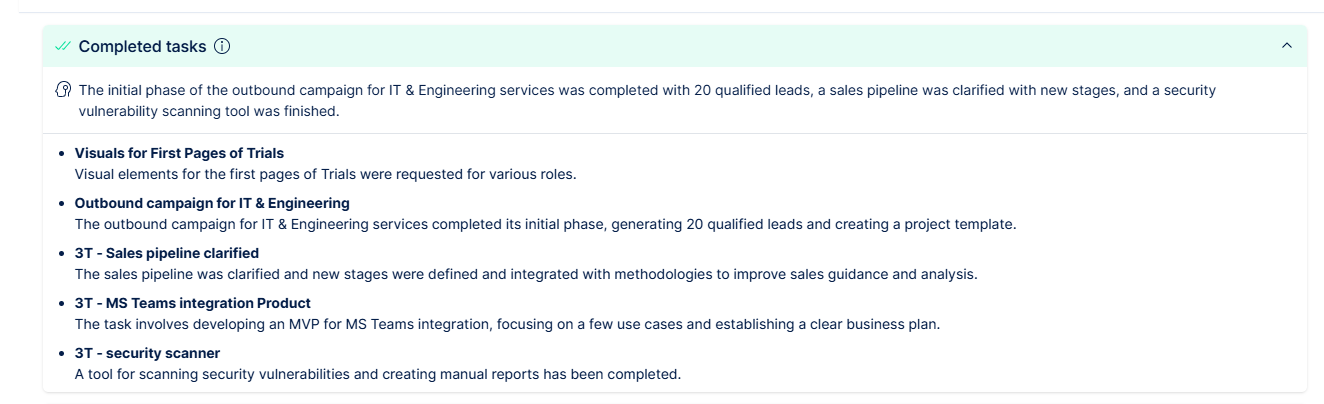Click description about scanning security vulnerabilities
1324x404 pixels.
(377, 374)
